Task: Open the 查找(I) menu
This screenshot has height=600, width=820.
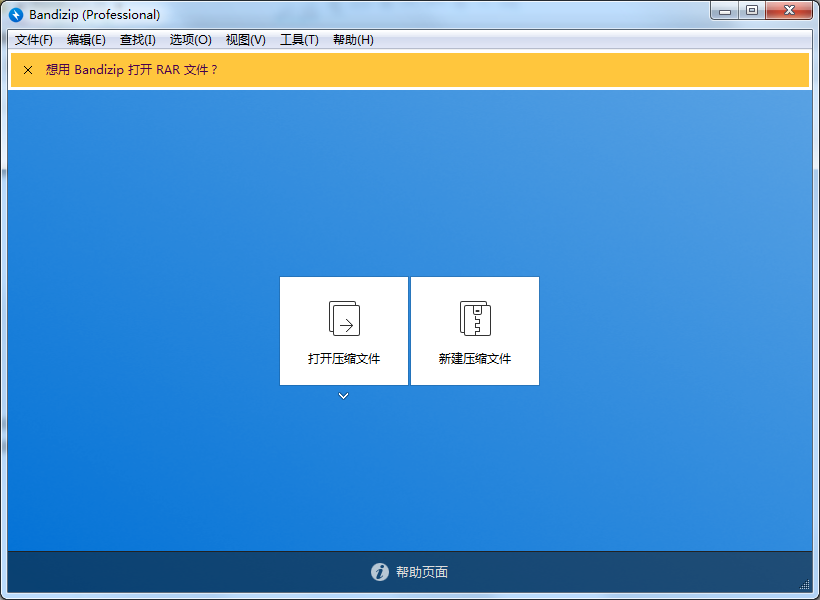Action: pyautogui.click(x=138, y=40)
